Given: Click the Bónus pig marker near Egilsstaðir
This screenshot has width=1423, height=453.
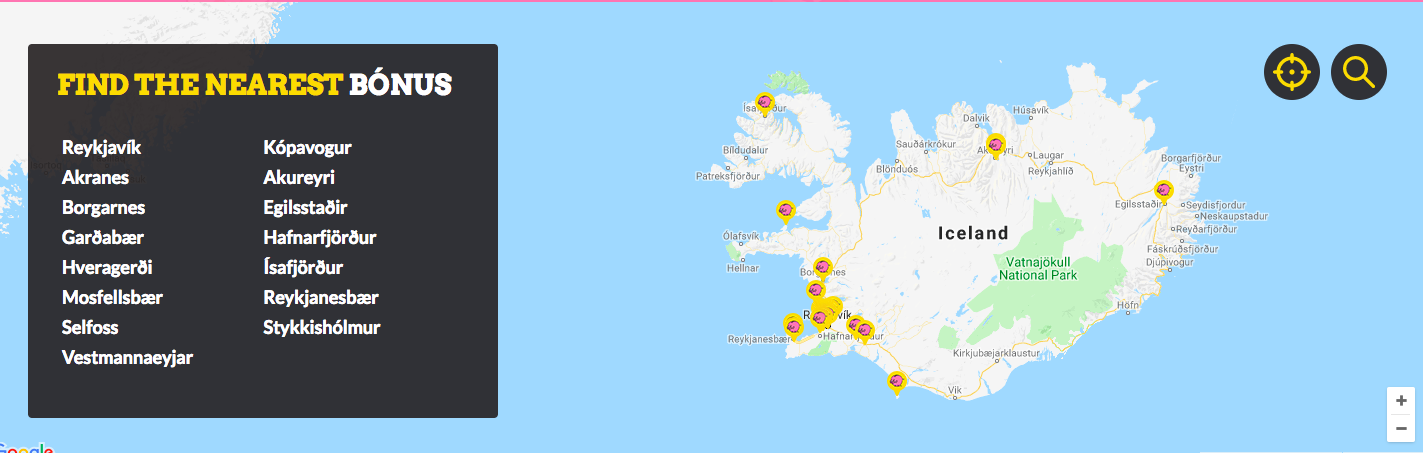Looking at the screenshot, I should 1164,191.
